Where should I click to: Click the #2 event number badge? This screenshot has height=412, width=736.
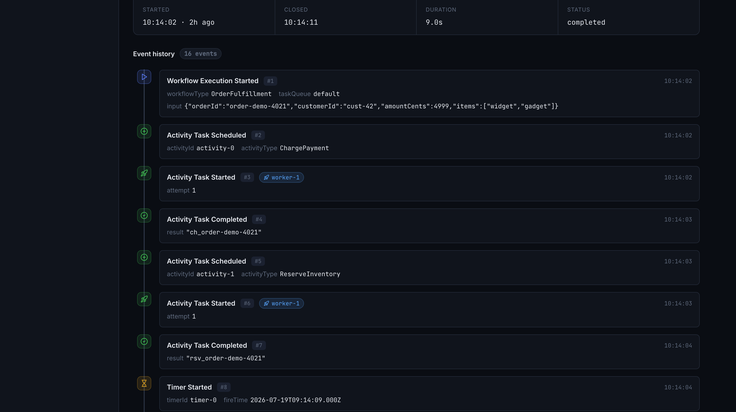pyautogui.click(x=258, y=135)
